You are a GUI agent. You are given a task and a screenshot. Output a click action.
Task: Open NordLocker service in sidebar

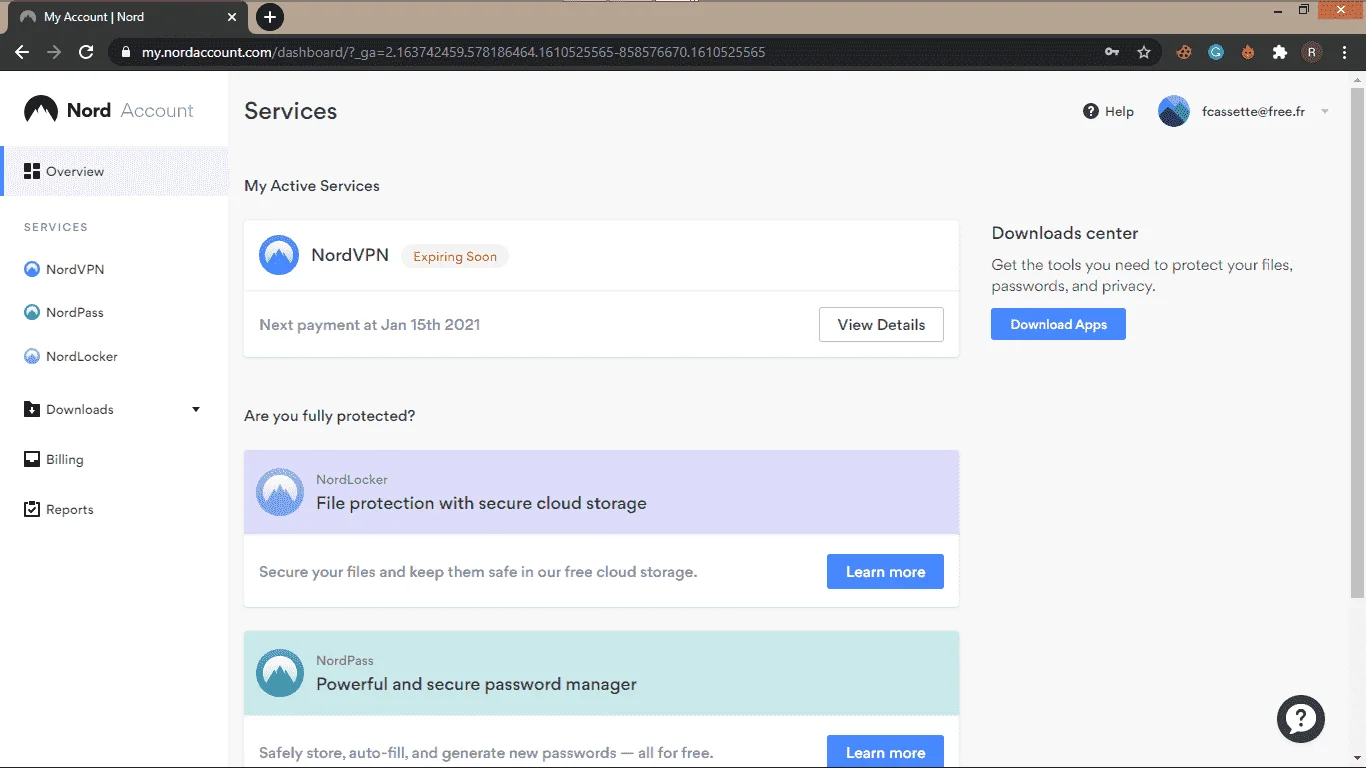(x=71, y=356)
